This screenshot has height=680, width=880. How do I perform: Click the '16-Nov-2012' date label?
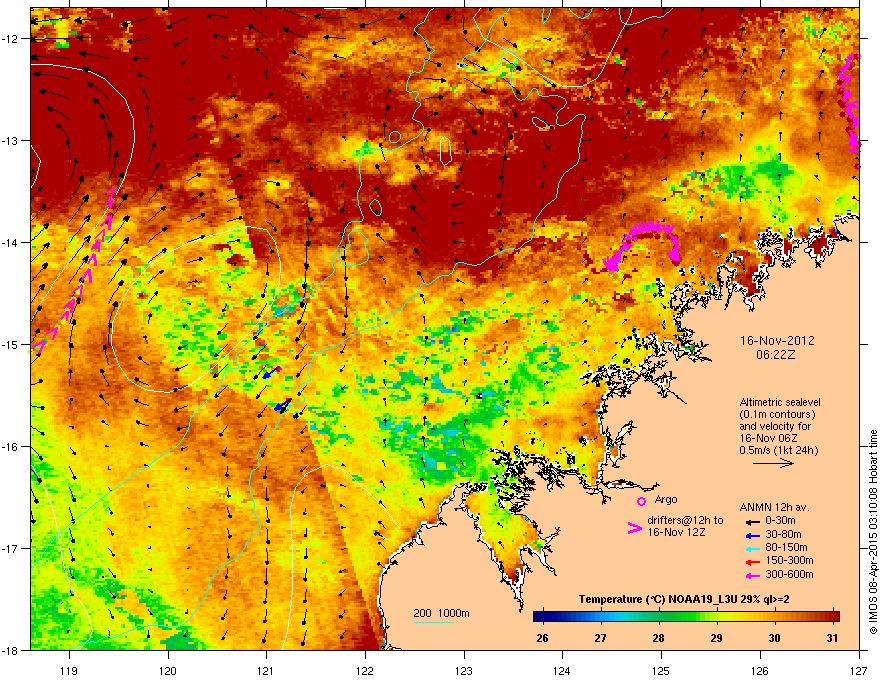[x=777, y=341]
